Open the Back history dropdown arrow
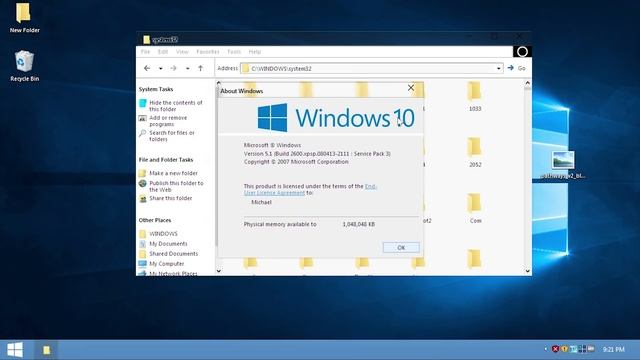This screenshot has height=360, width=640. point(160,69)
